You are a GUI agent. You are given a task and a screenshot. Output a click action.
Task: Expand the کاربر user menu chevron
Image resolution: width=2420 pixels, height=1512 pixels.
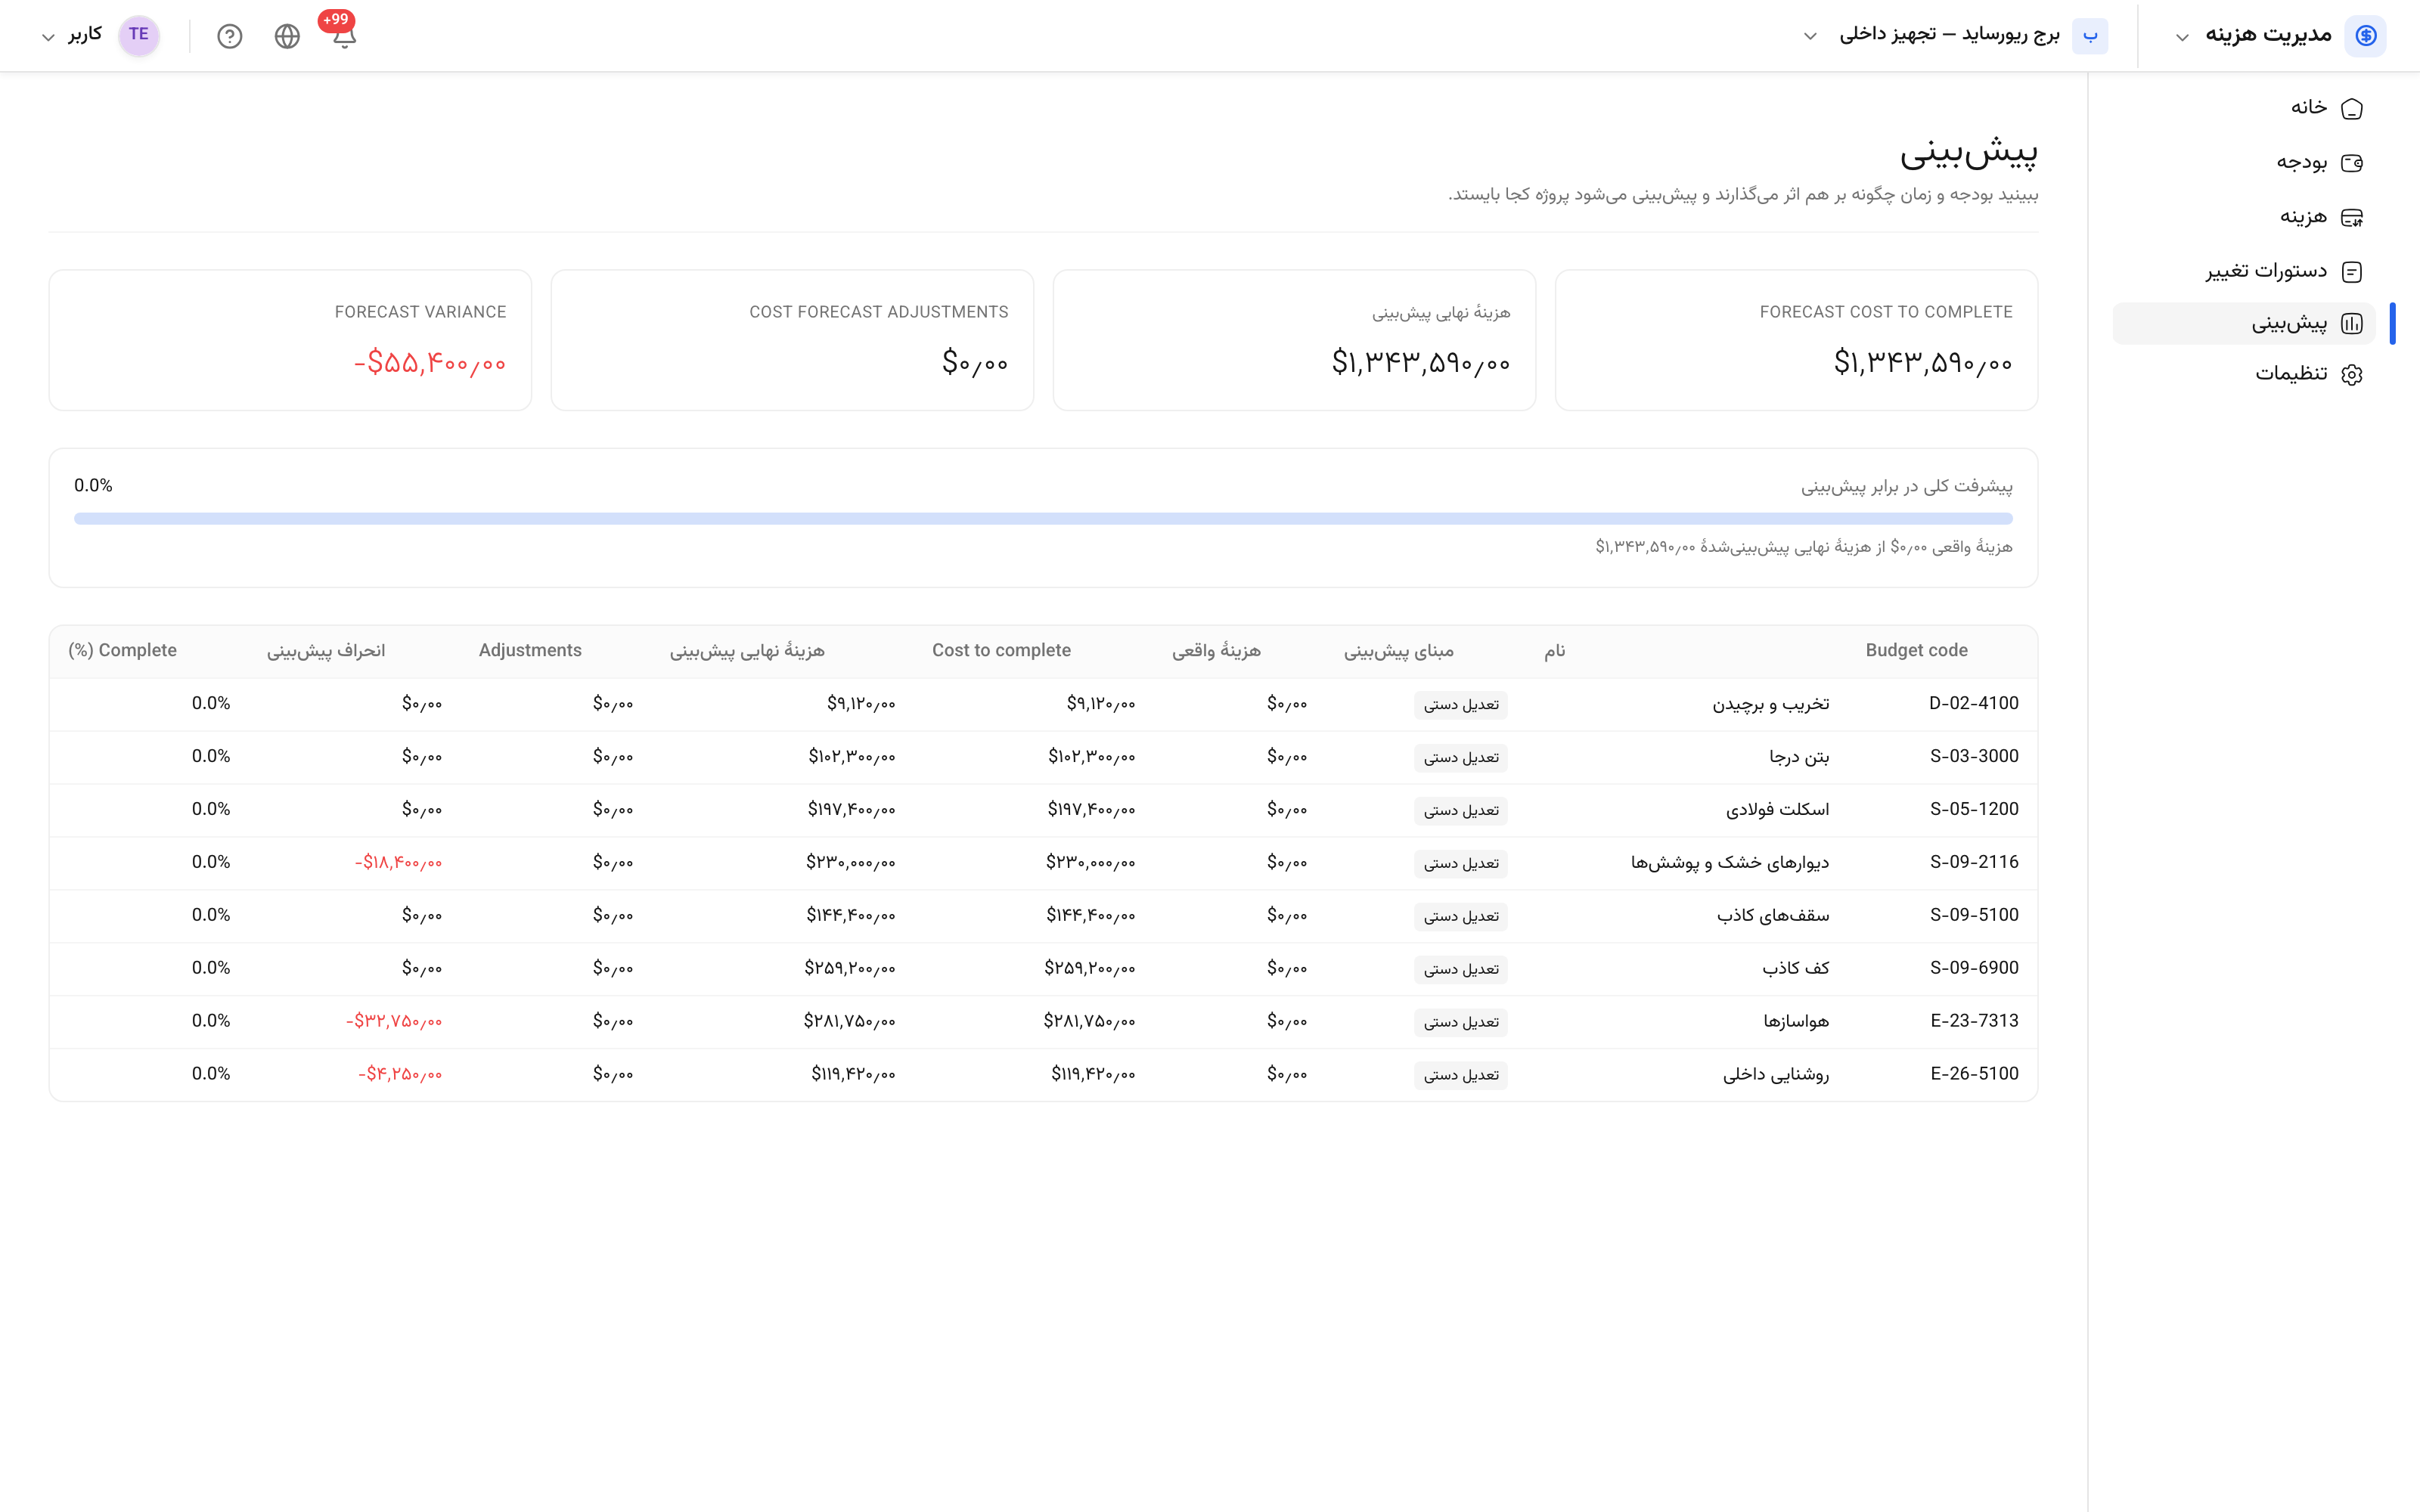click(48, 37)
